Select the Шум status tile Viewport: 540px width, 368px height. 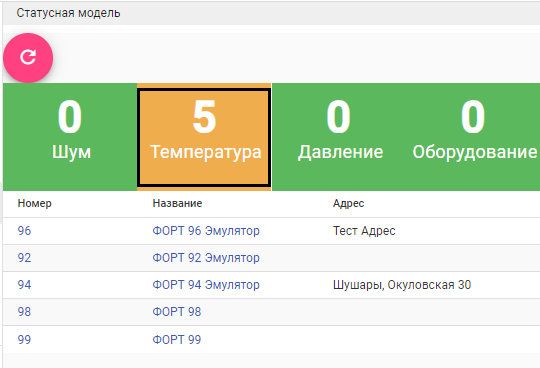tap(70, 137)
